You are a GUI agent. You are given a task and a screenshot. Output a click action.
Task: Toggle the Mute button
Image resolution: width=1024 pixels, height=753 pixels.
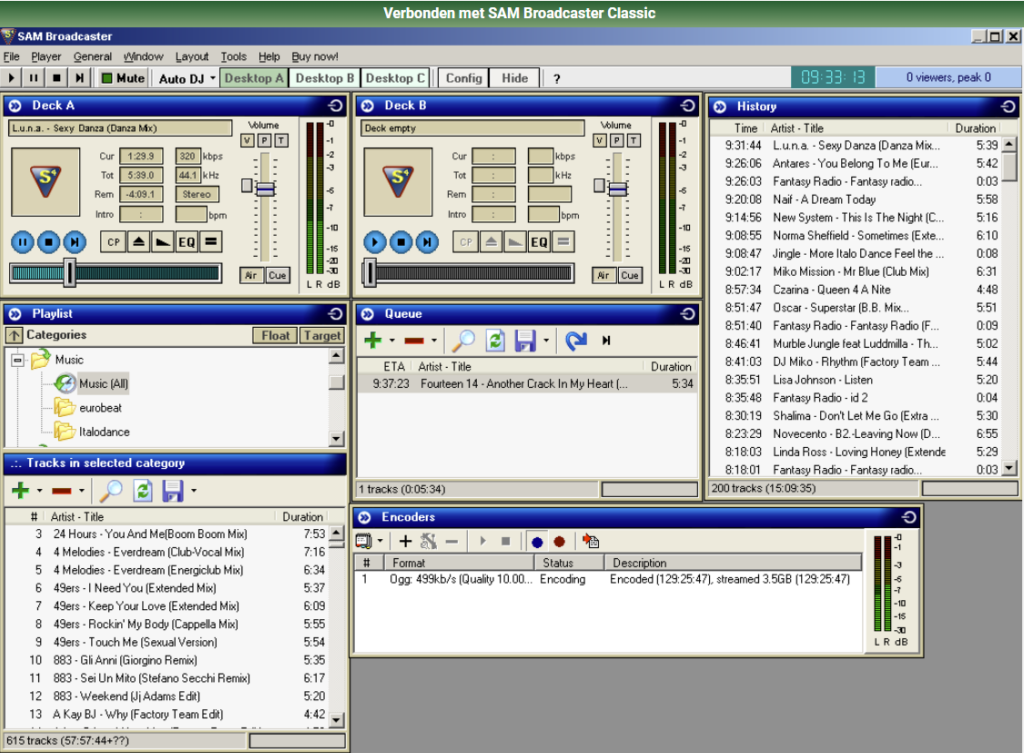(x=123, y=78)
